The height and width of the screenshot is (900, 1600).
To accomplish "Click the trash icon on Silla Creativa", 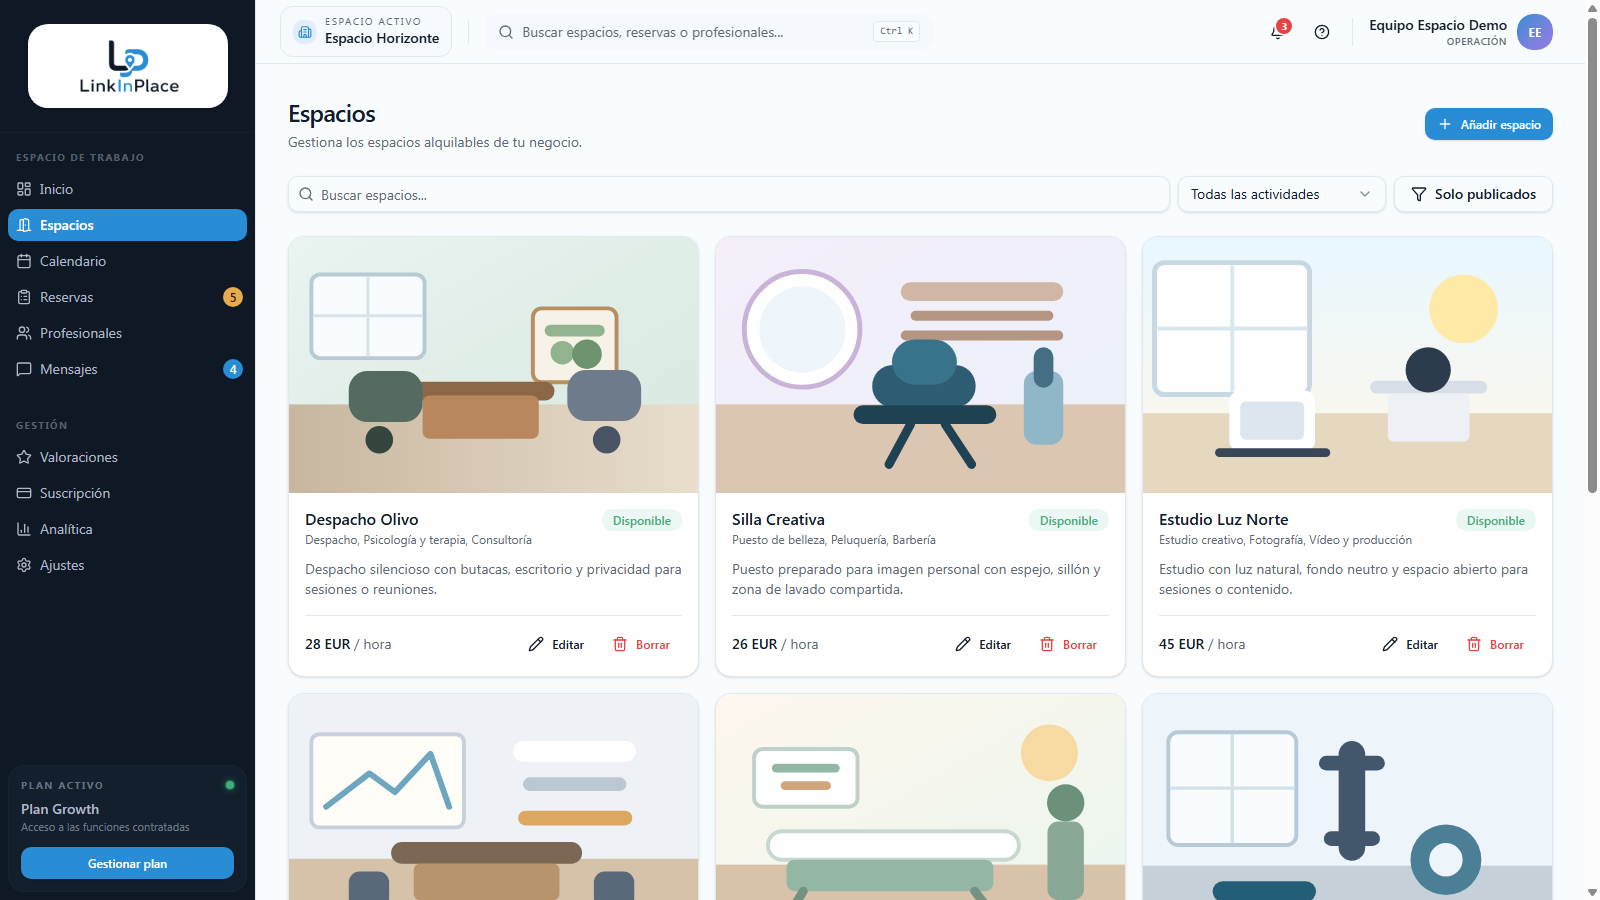I will click(x=1047, y=645).
